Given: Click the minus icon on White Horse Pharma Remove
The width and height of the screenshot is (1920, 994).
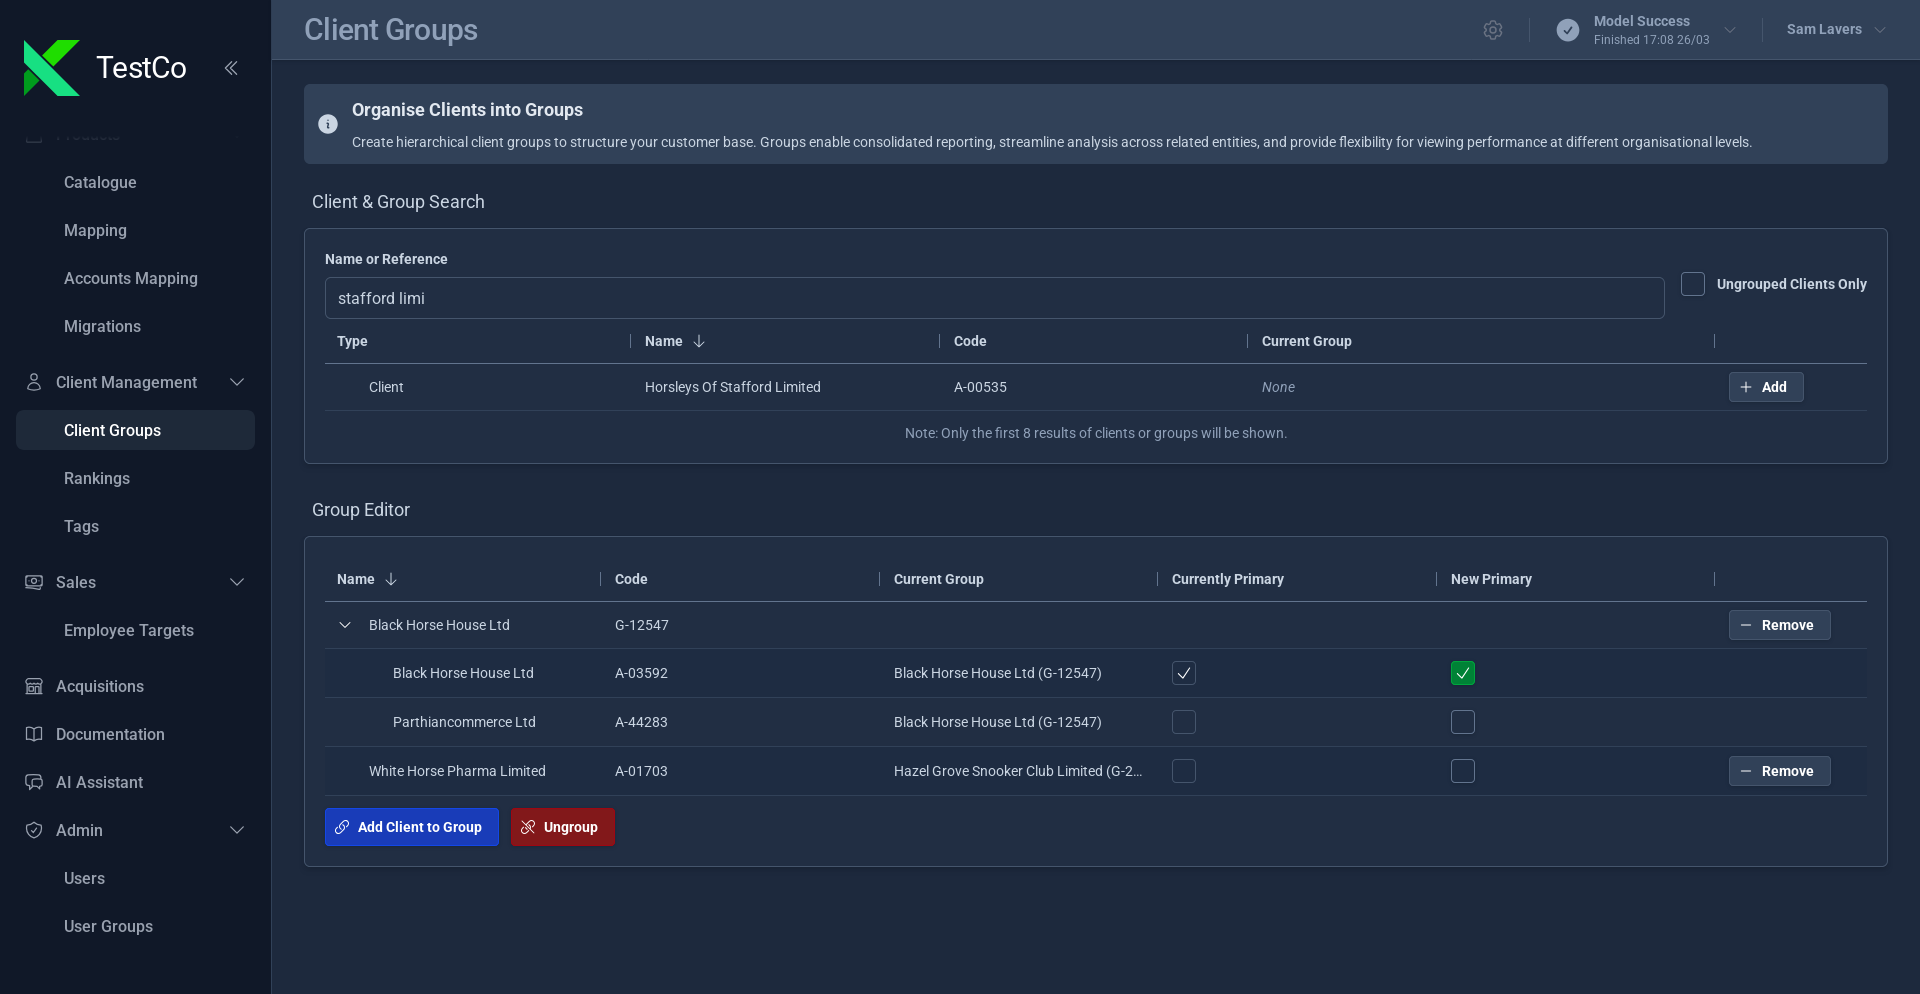Looking at the screenshot, I should pos(1746,771).
